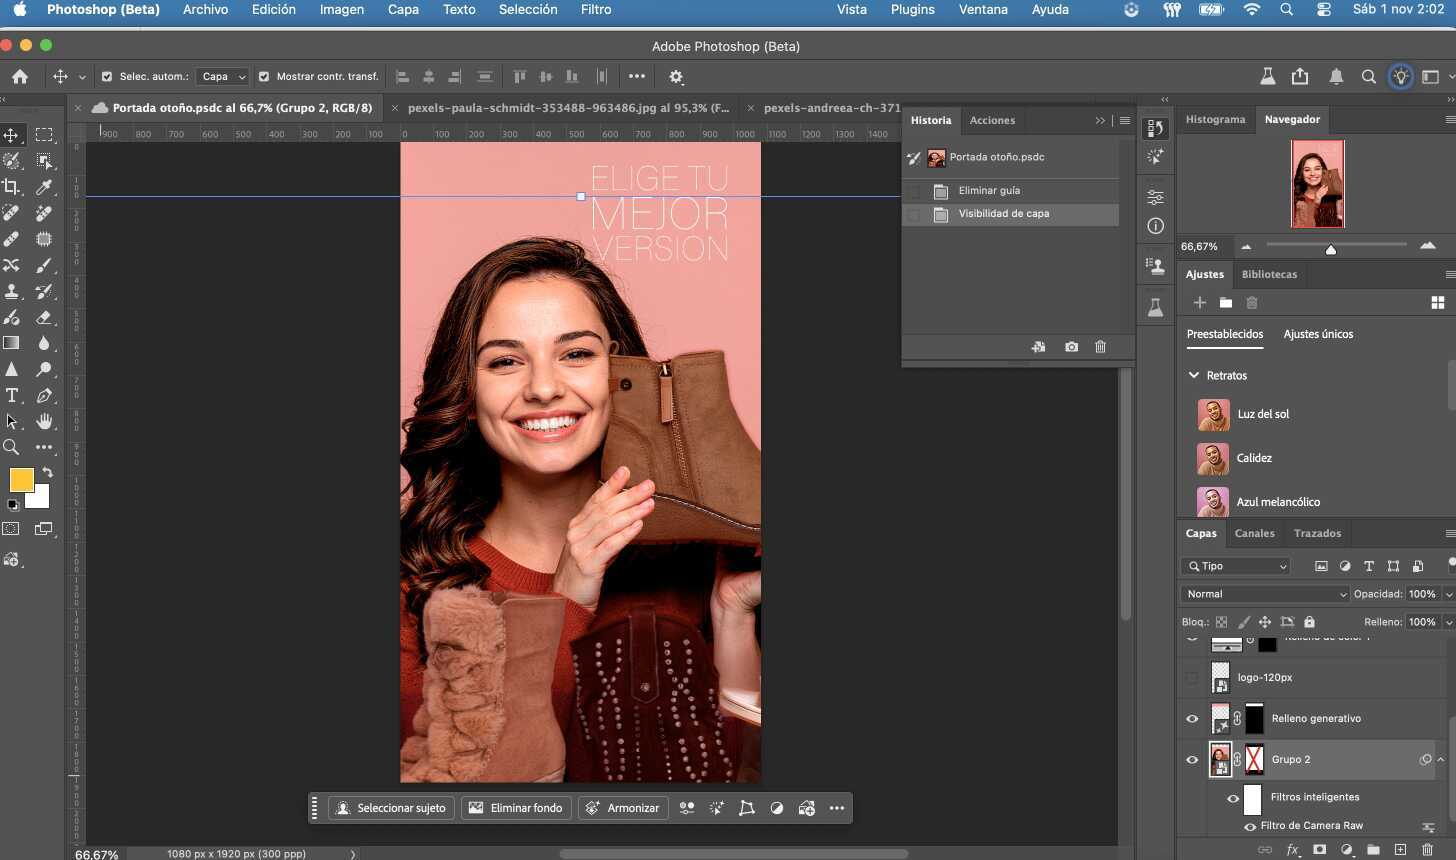Select the Hand tool
Screen dimensions: 1456x860
click(44, 421)
